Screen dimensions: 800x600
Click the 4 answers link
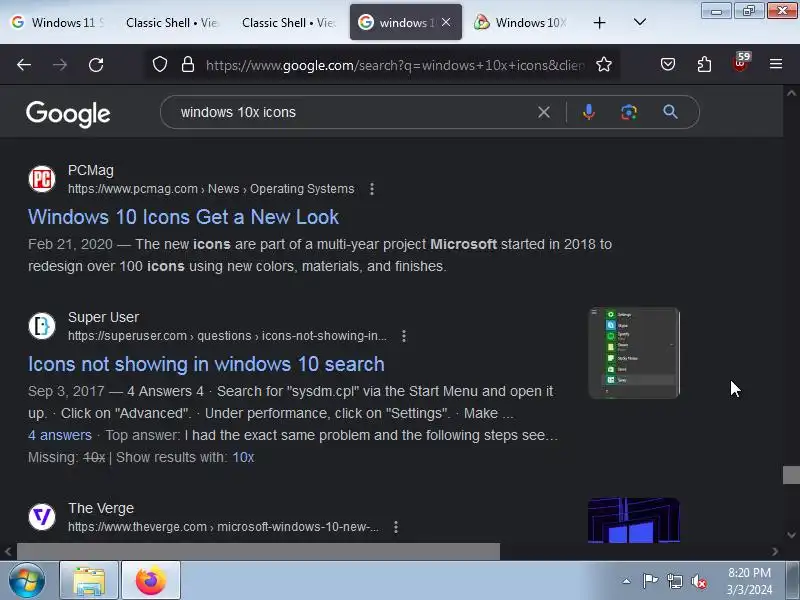point(60,435)
